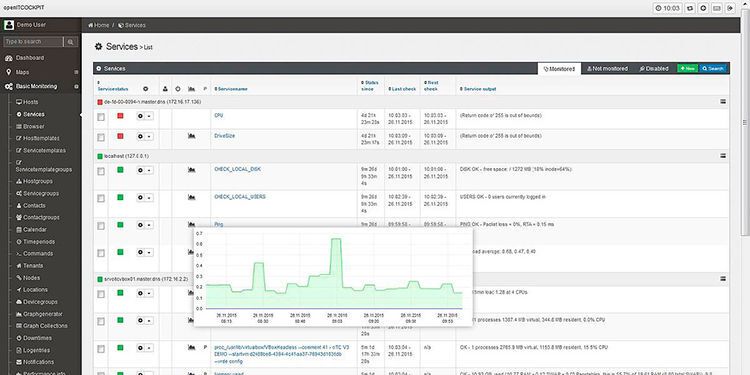Click the clock showing 10:03
The image size is (750, 375).
(x=667, y=8)
